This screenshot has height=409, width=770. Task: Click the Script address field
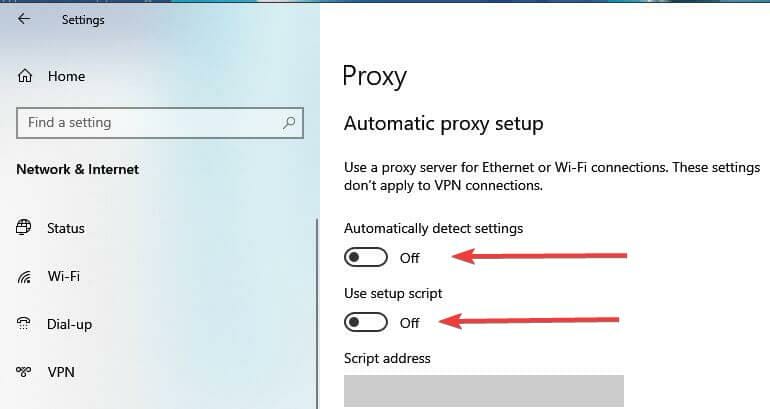tap(484, 391)
